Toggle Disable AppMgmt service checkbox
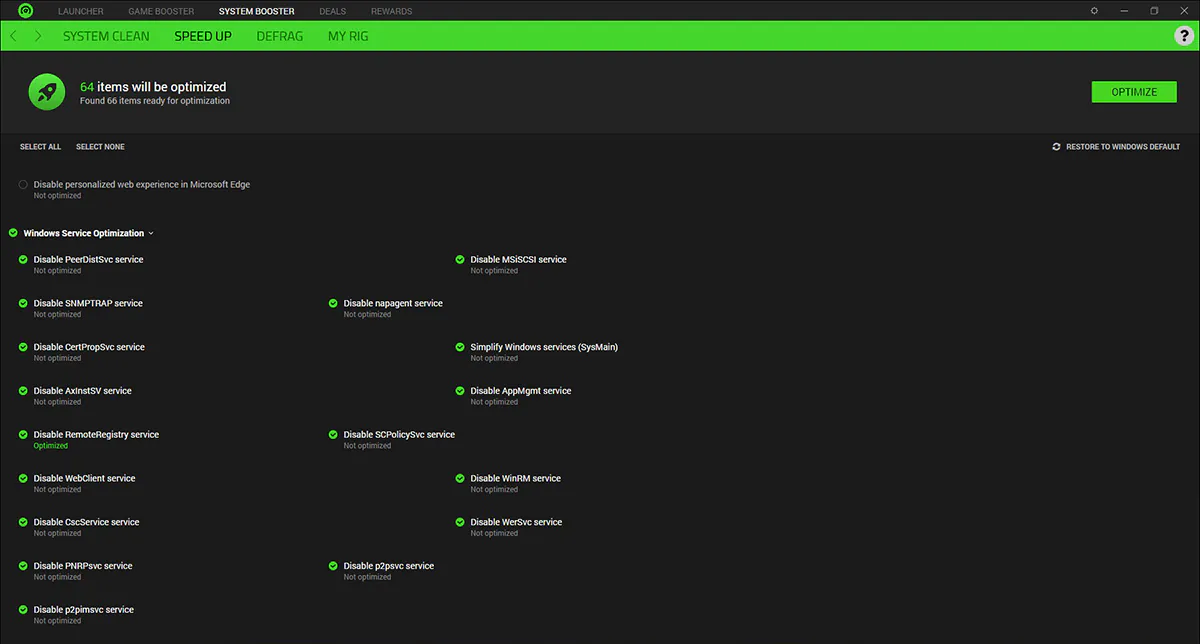Image resolution: width=1200 pixels, height=644 pixels. pos(460,391)
